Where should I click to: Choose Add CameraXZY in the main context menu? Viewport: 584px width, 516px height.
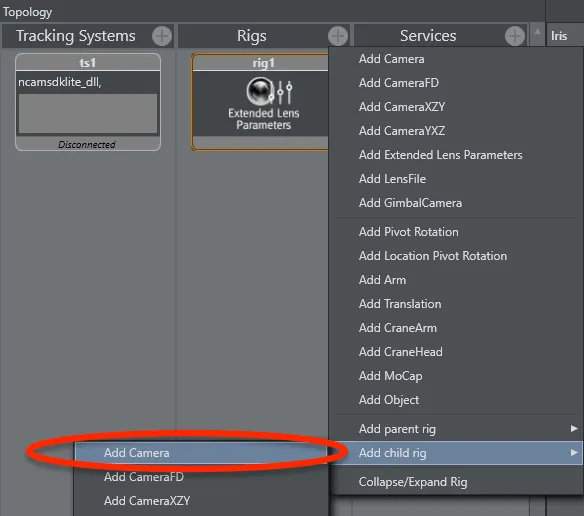(456, 107)
